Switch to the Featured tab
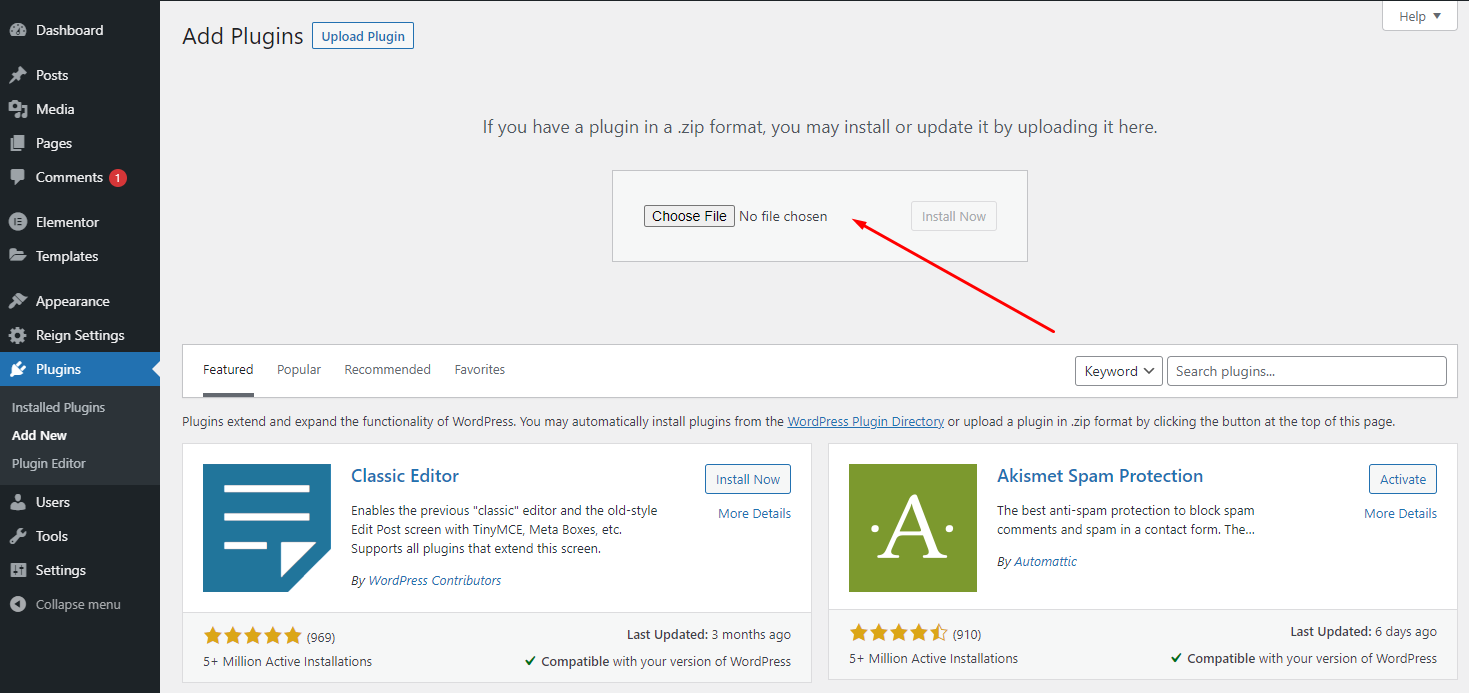This screenshot has width=1469, height=693. 228,370
